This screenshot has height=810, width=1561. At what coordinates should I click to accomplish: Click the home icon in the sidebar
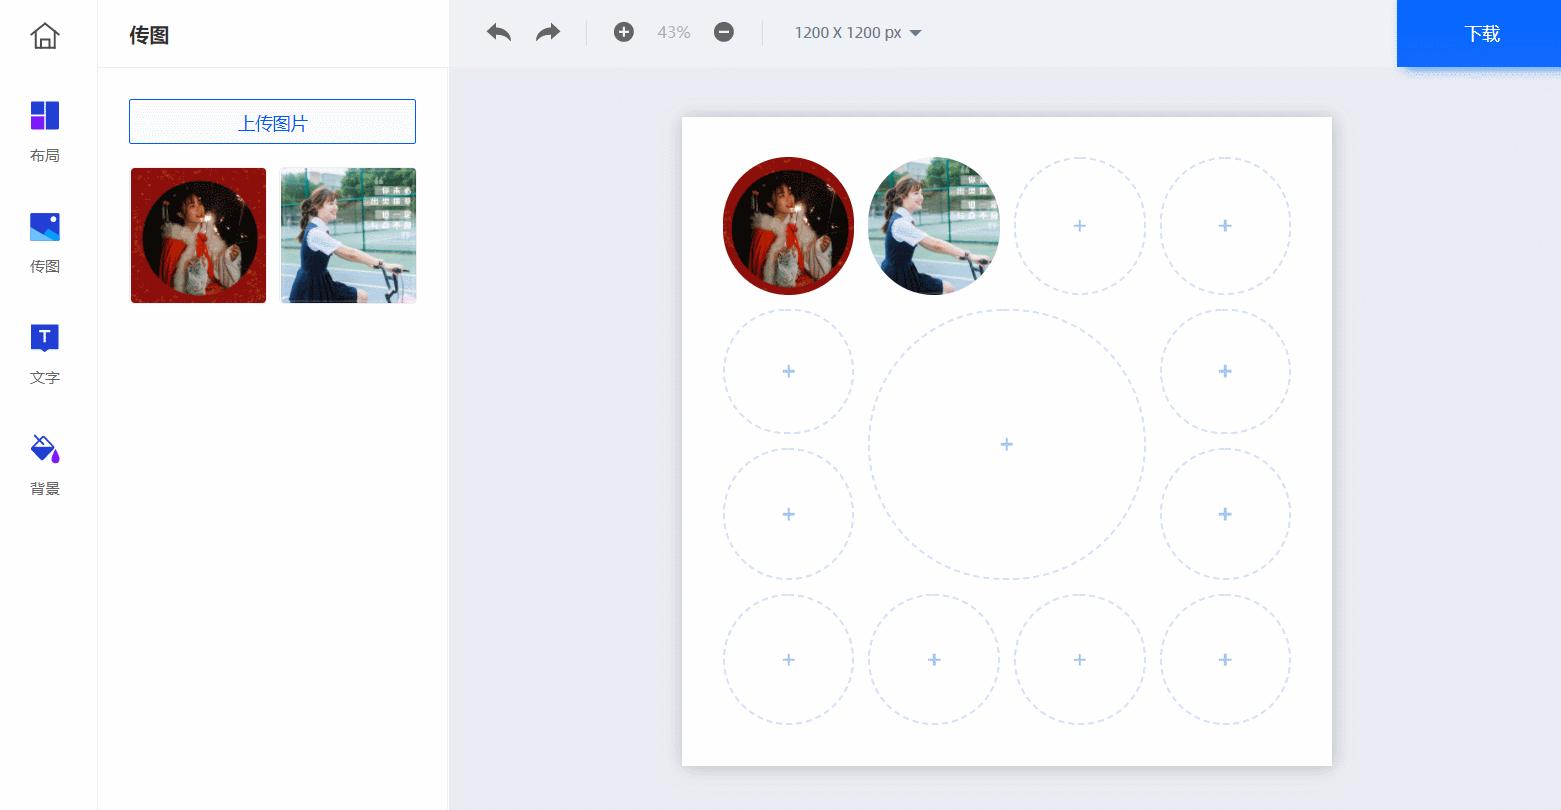[x=45, y=36]
